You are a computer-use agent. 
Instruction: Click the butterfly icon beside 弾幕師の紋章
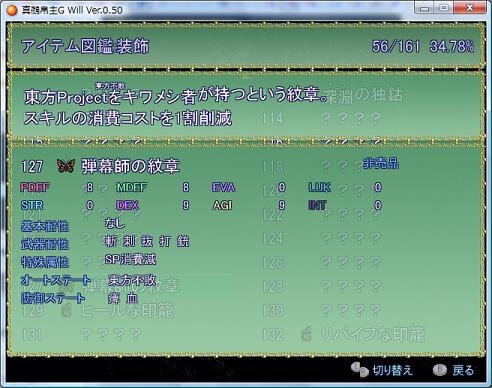(66, 166)
